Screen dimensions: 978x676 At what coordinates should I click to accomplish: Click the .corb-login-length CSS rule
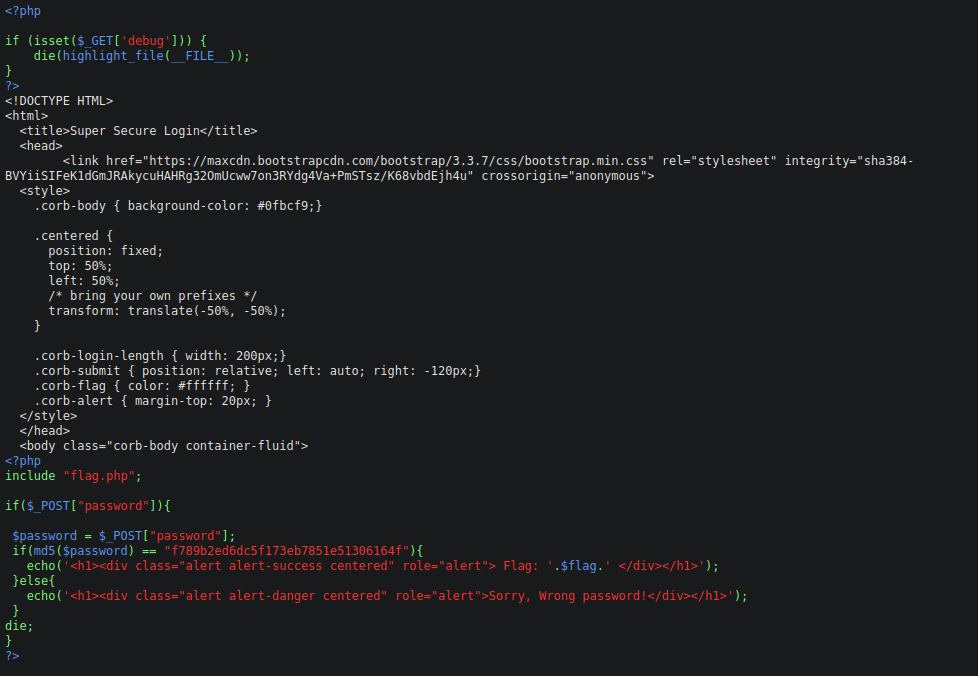pyautogui.click(x=160, y=356)
